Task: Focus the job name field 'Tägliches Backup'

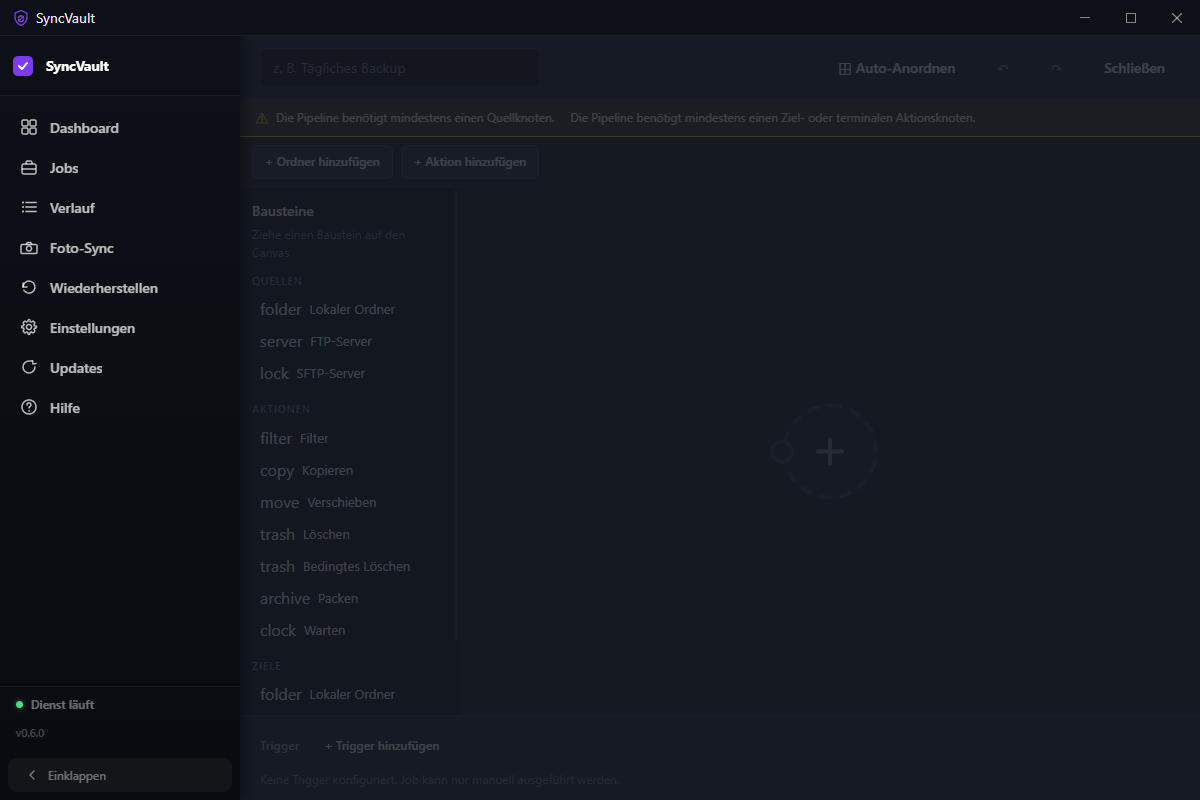Action: [x=400, y=68]
